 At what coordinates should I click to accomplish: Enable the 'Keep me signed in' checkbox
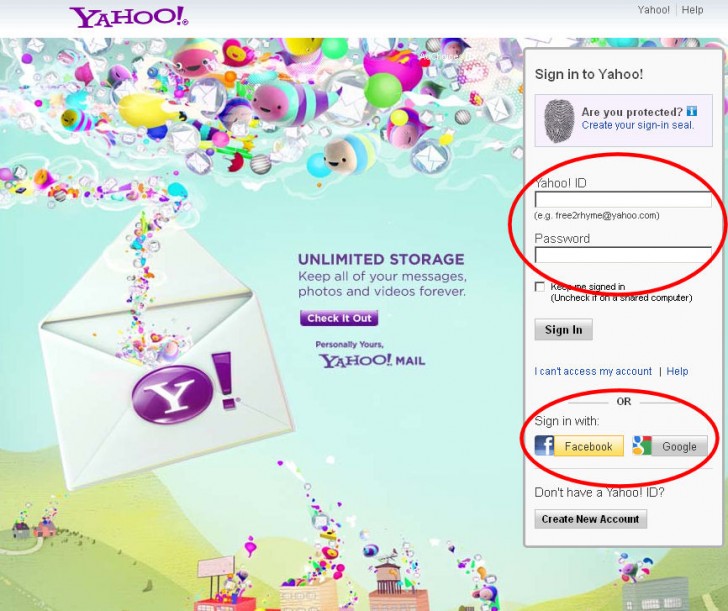tap(540, 286)
